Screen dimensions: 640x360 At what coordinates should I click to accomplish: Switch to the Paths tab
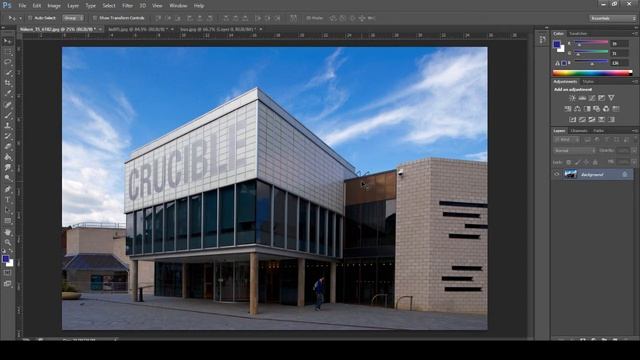point(599,131)
